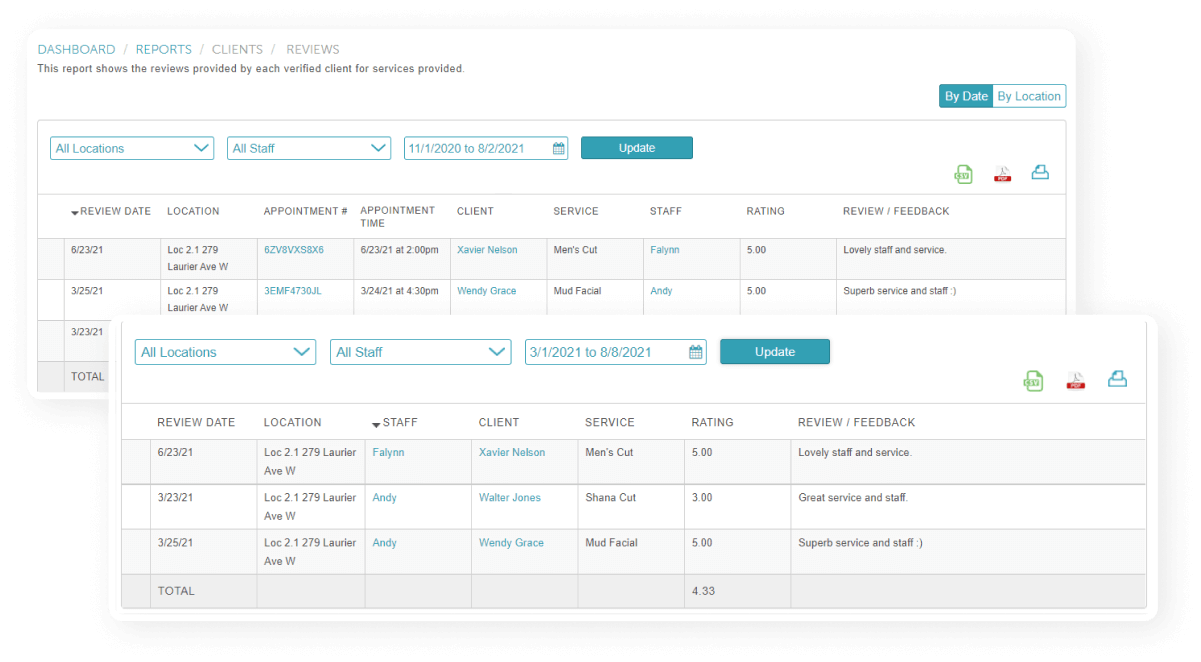Open All Staff dropdown in back panel

point(309,148)
